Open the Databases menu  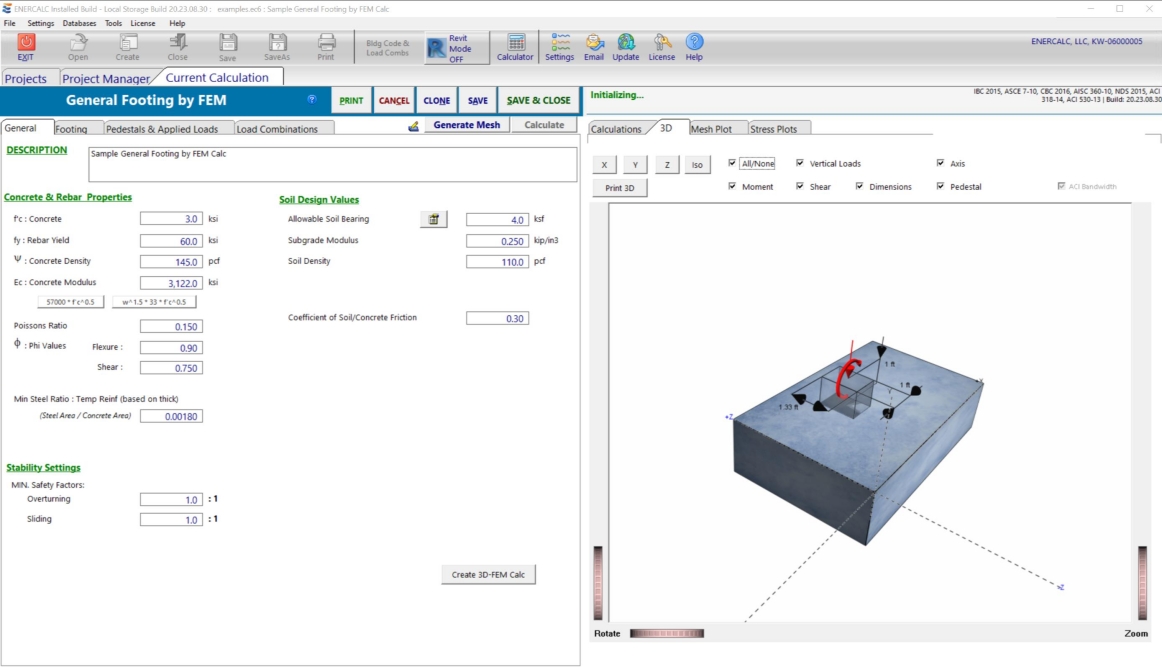coord(79,23)
